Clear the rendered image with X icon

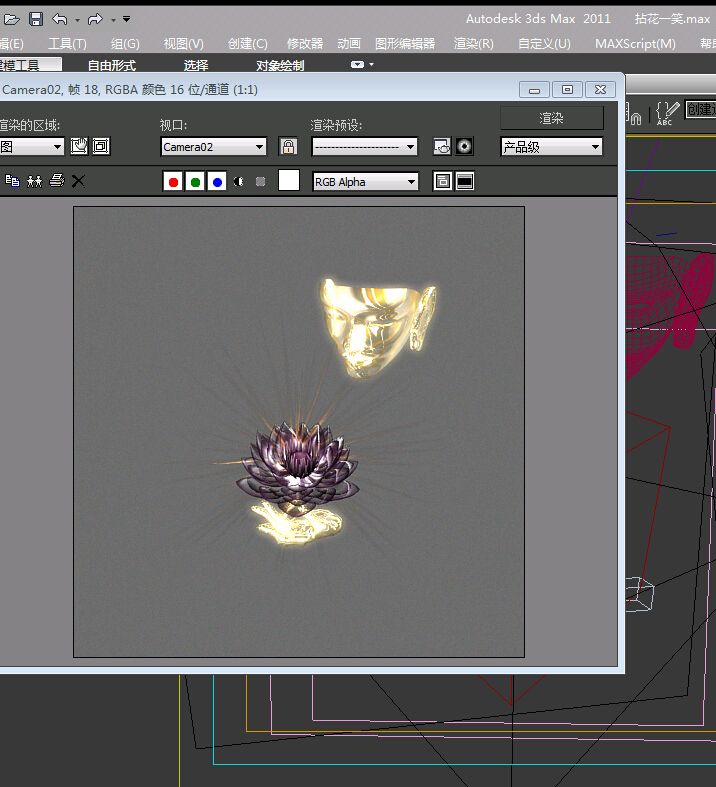click(x=79, y=181)
